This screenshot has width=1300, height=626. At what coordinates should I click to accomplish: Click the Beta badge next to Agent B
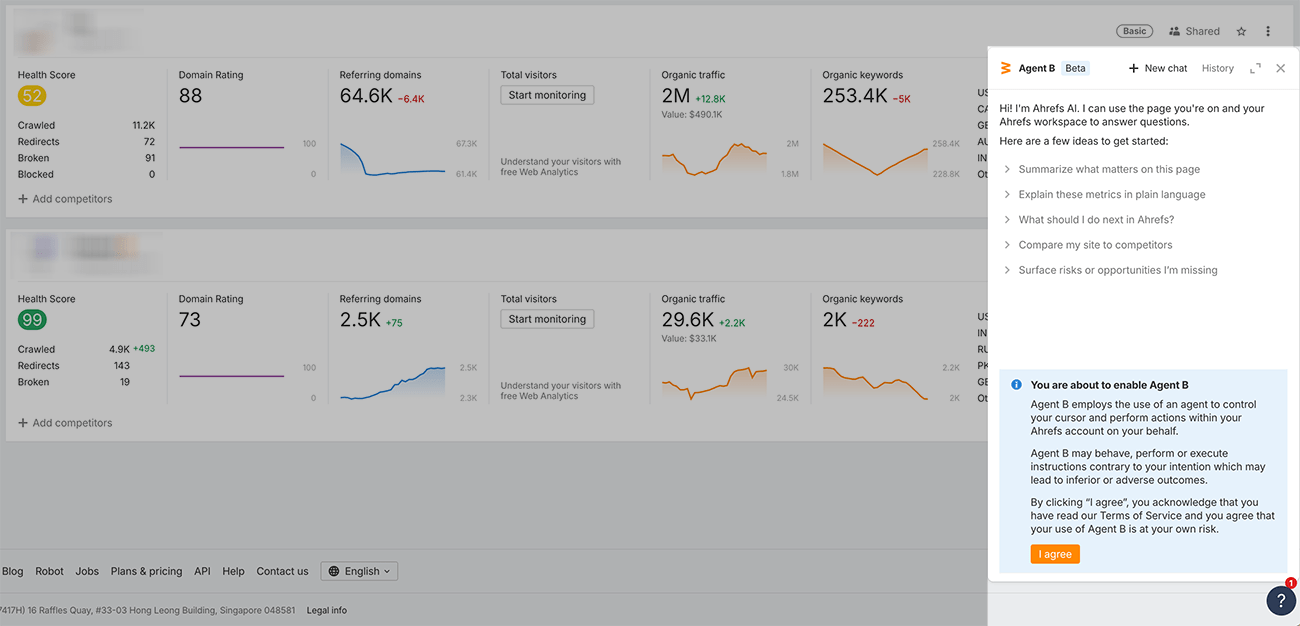click(x=1075, y=68)
